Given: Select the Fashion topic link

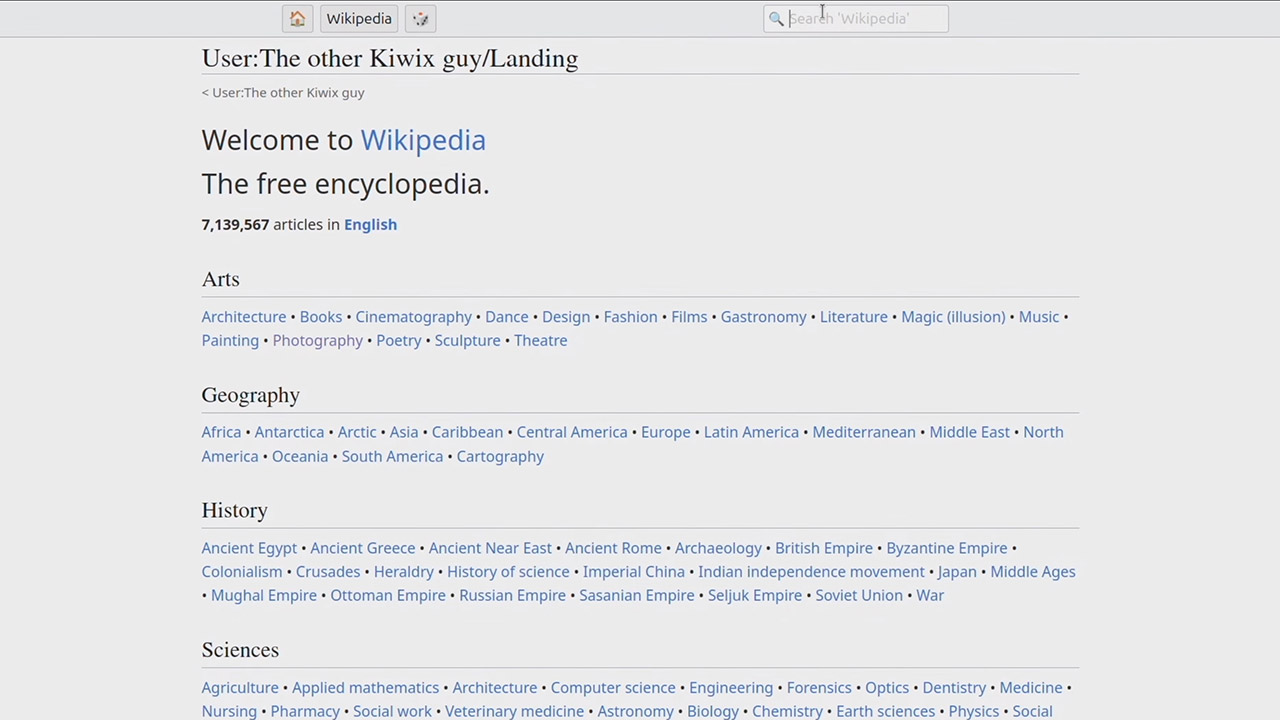Looking at the screenshot, I should (x=631, y=316).
